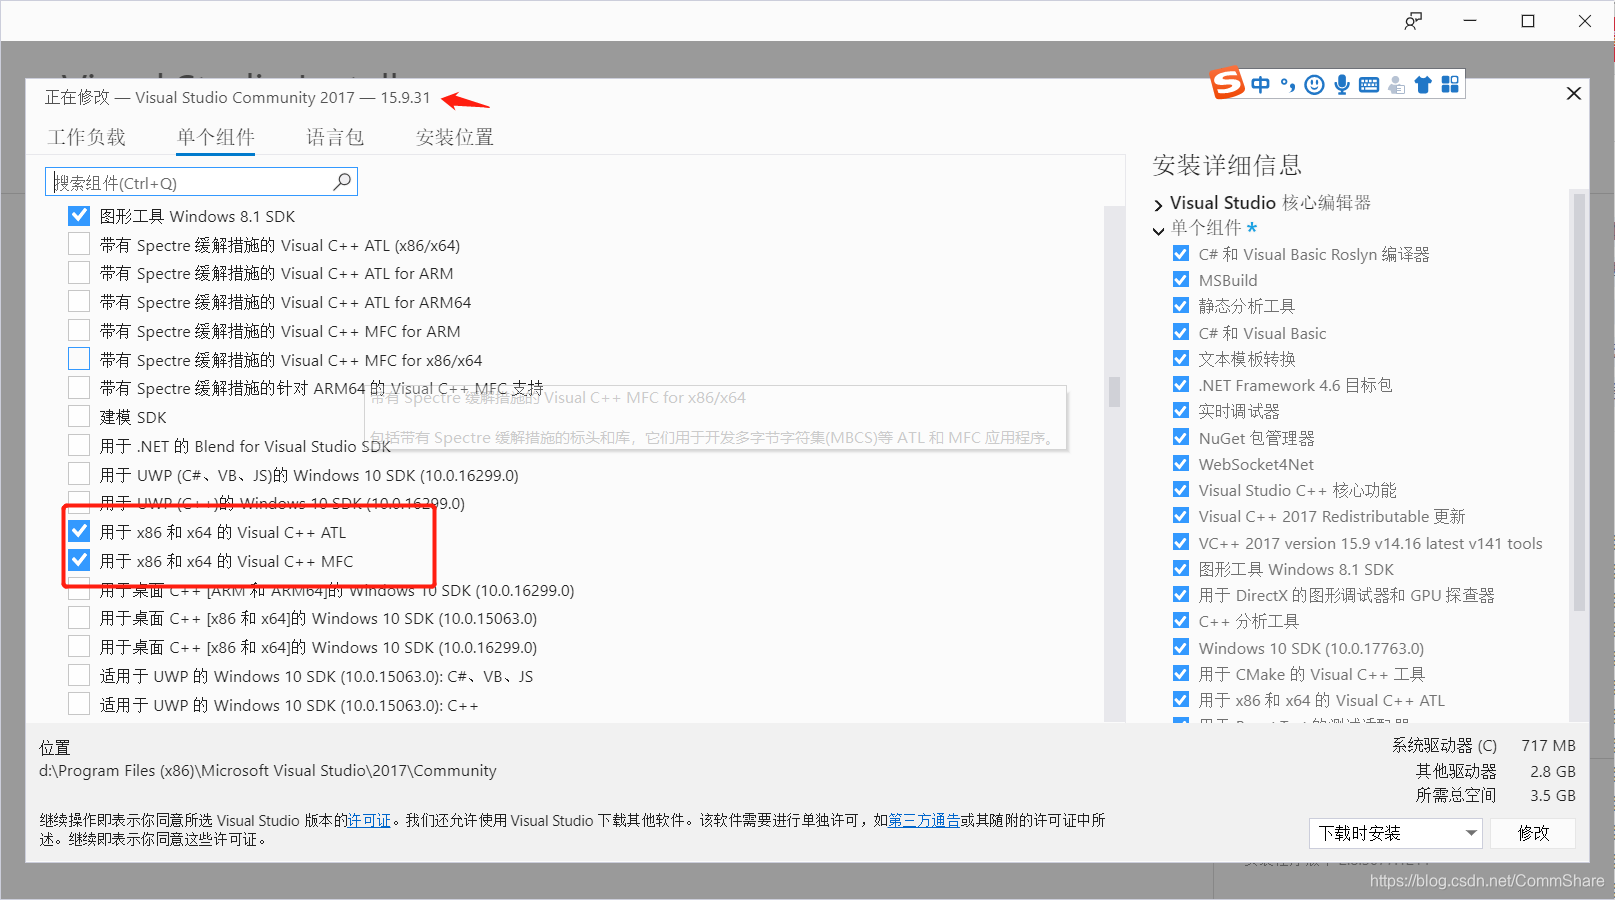1615x900 pixels.
Task: Uncheck VC++ 2017 version 15.9 v14.16 tools
Action: pos(1181,542)
